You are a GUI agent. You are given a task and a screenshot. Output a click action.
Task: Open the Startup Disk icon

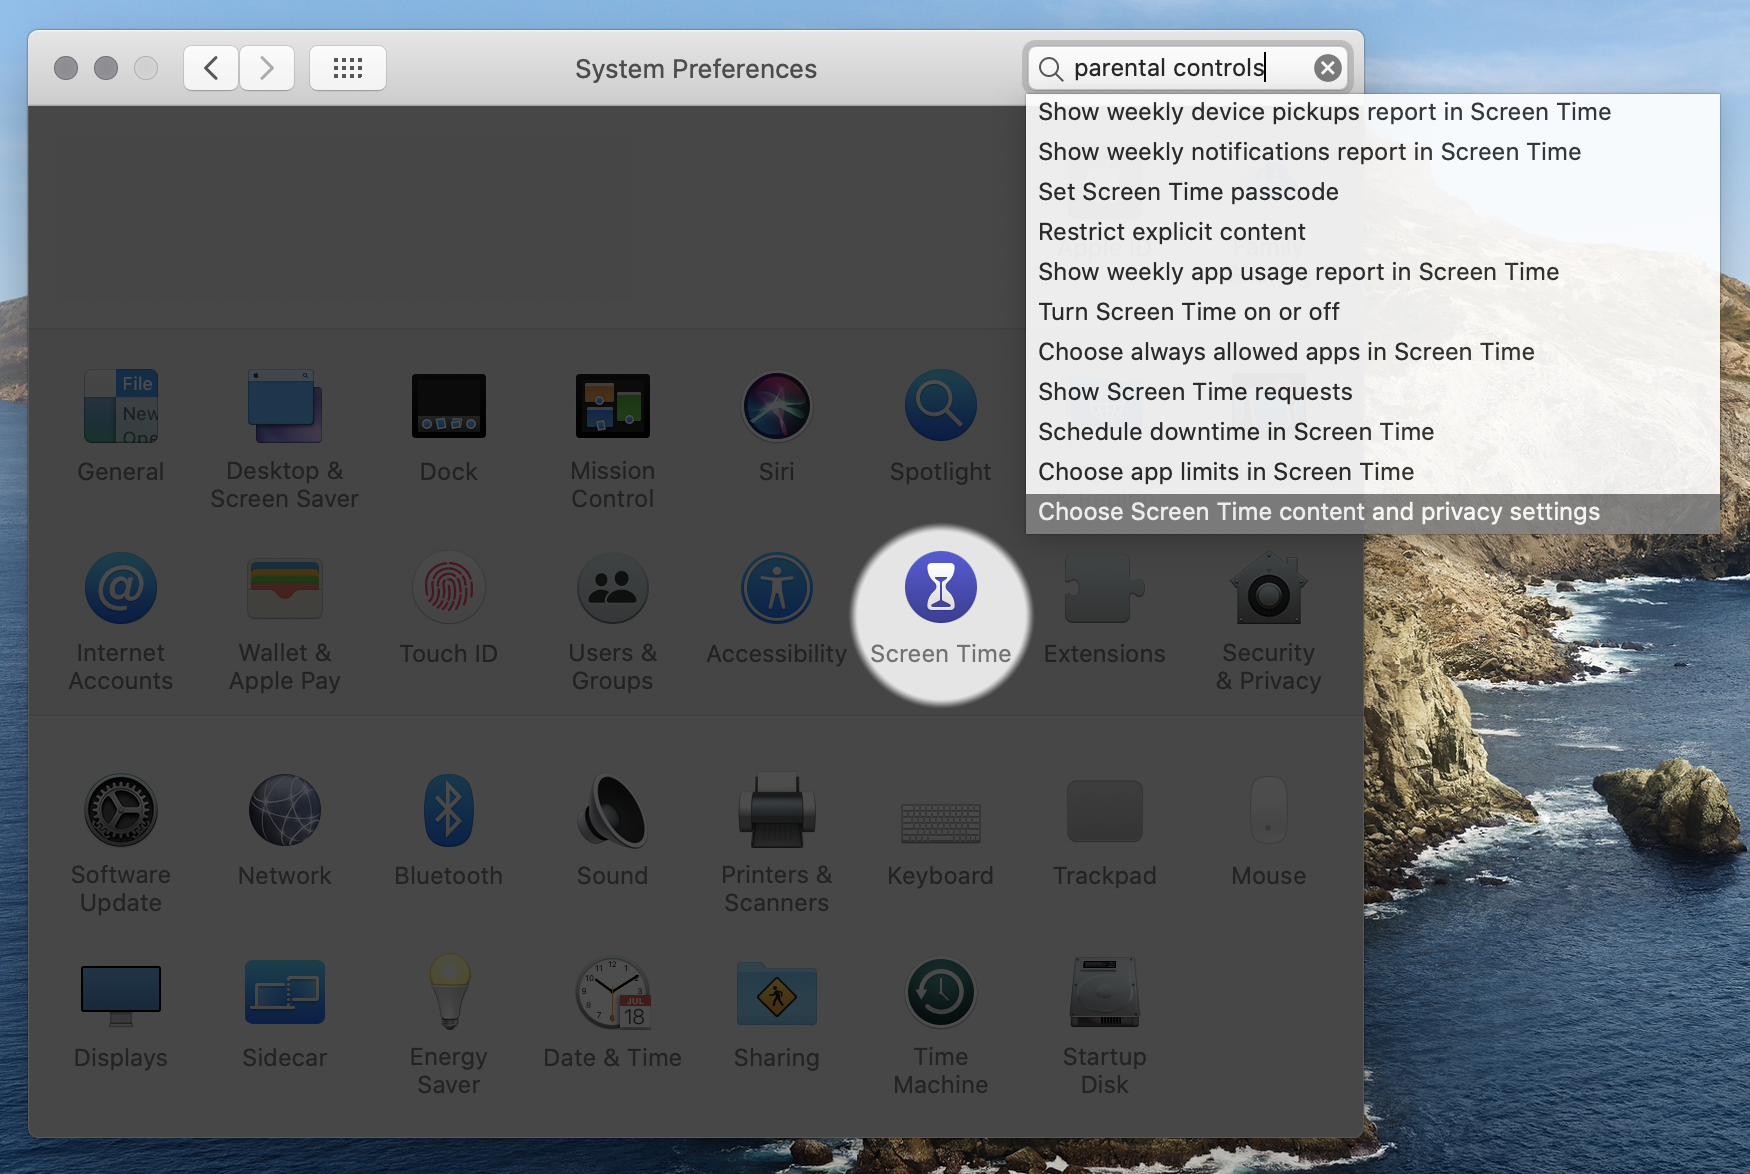point(1105,992)
